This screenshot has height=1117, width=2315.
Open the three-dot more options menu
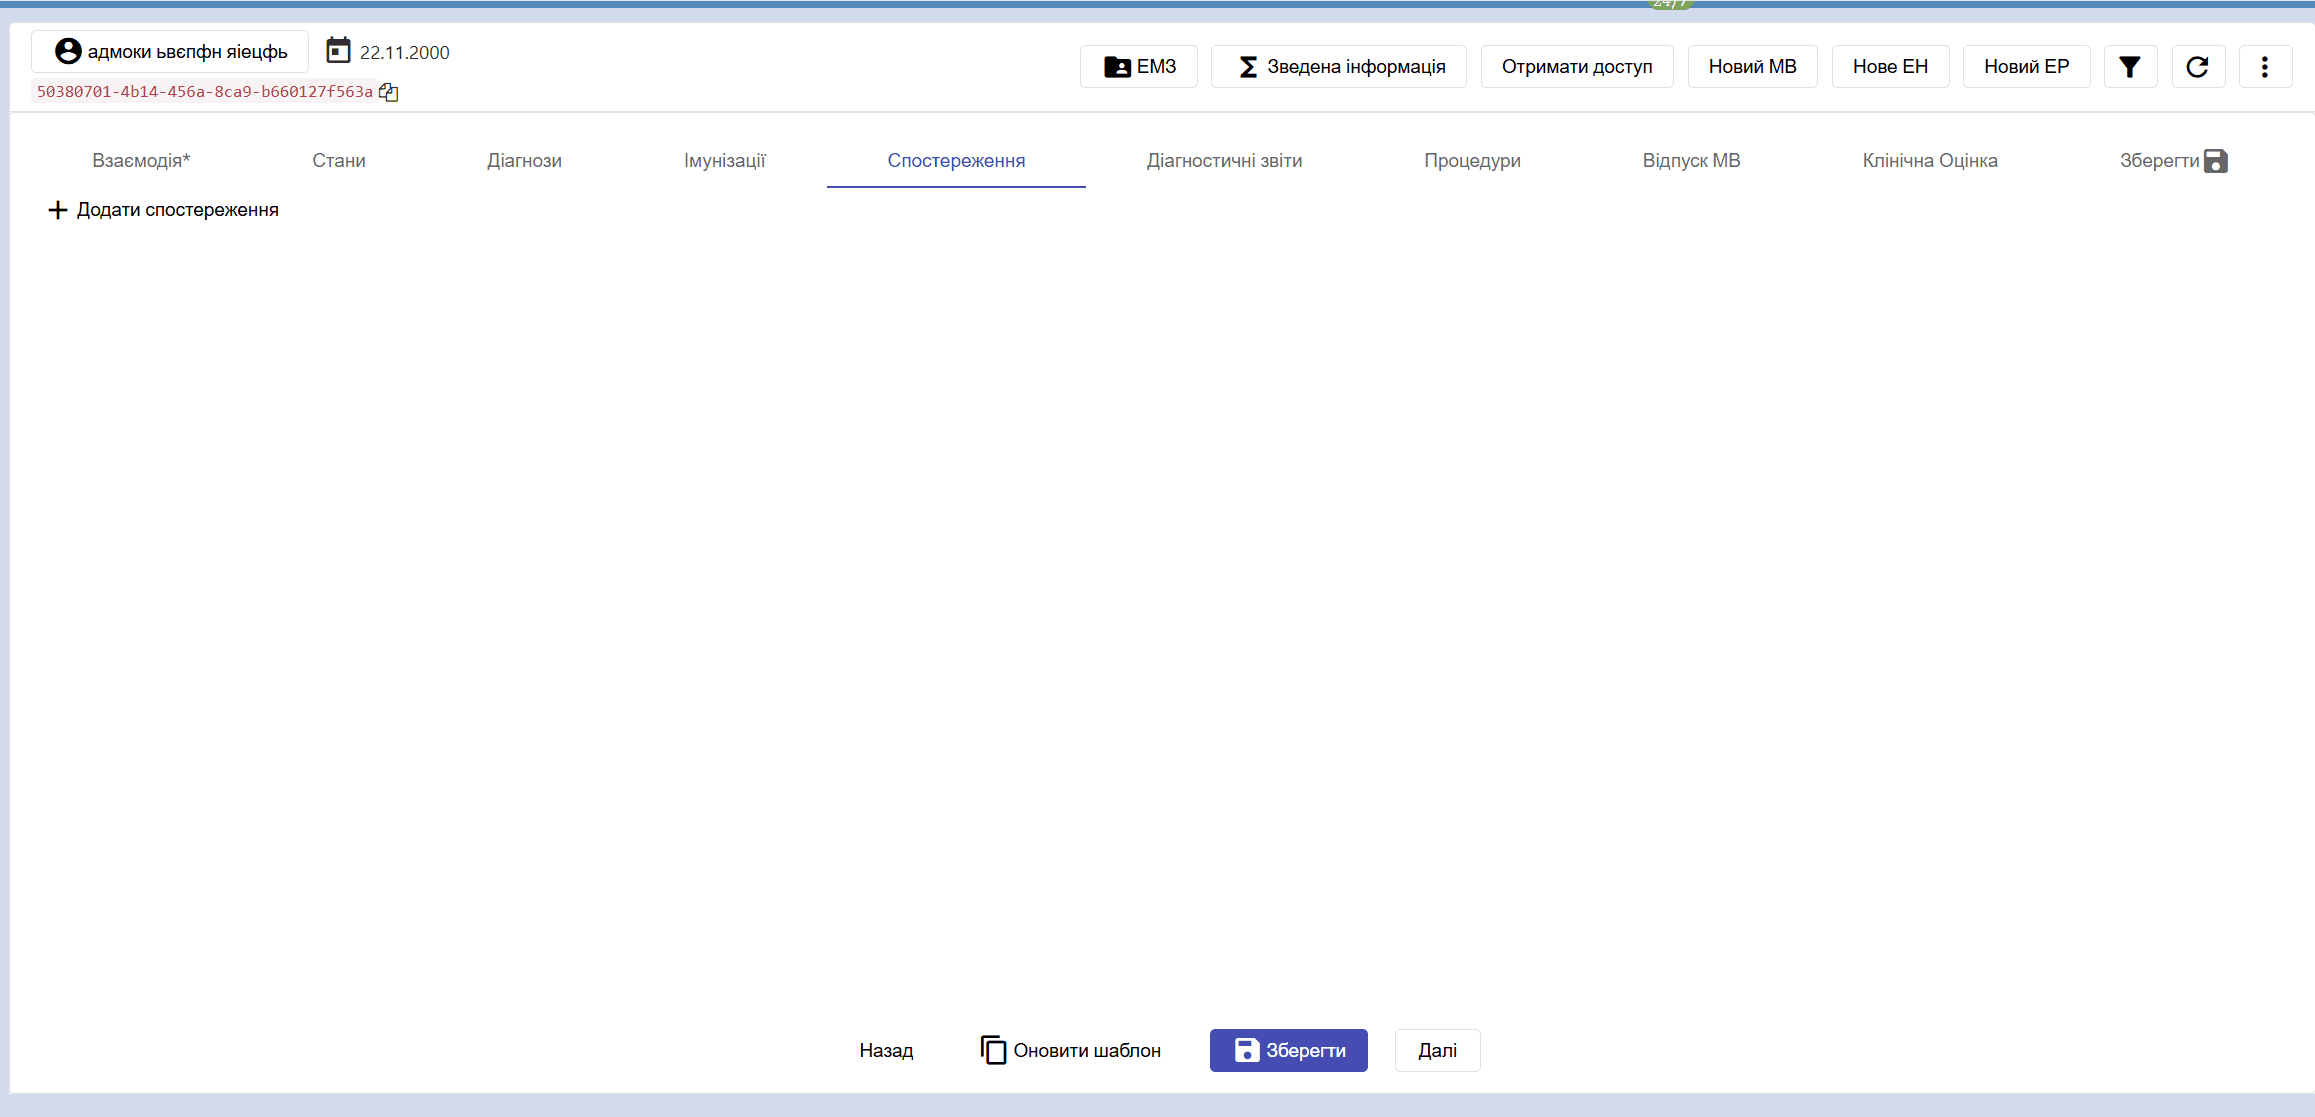click(2264, 67)
